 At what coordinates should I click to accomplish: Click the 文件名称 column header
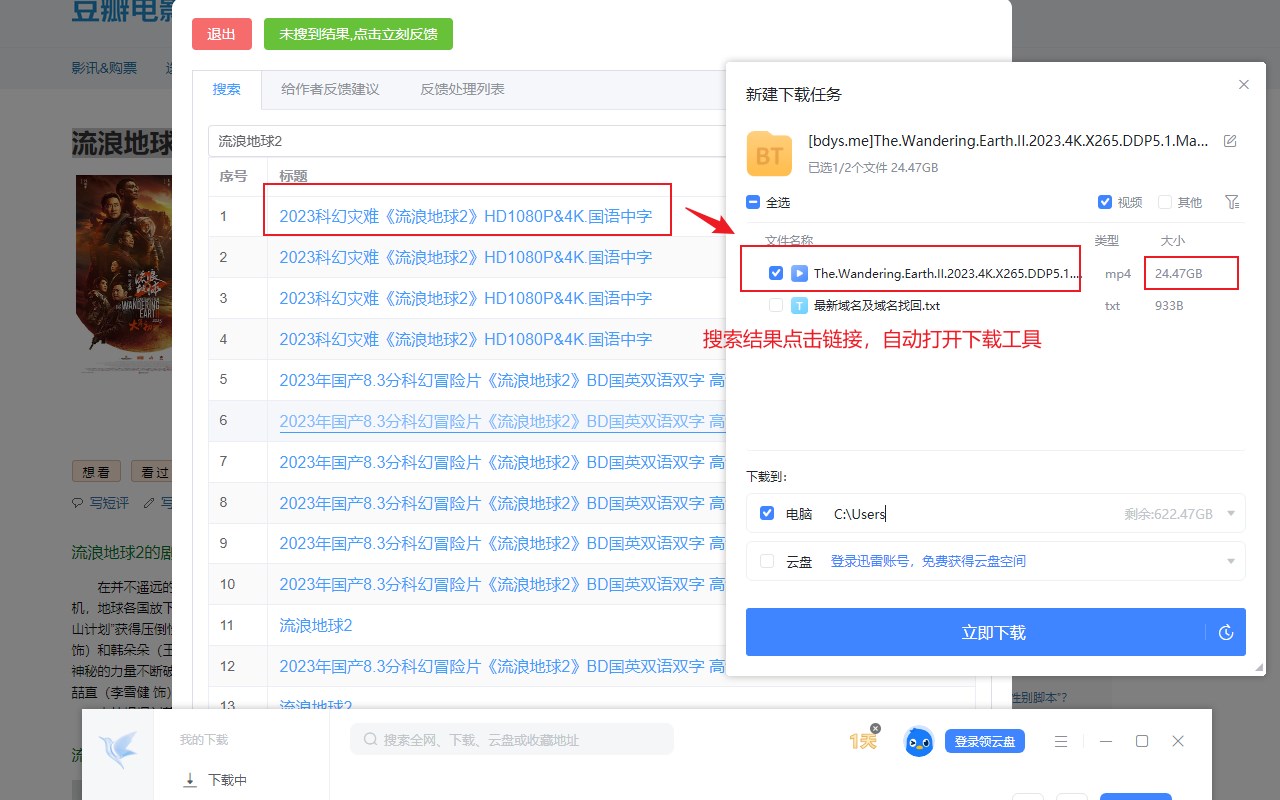(x=789, y=241)
